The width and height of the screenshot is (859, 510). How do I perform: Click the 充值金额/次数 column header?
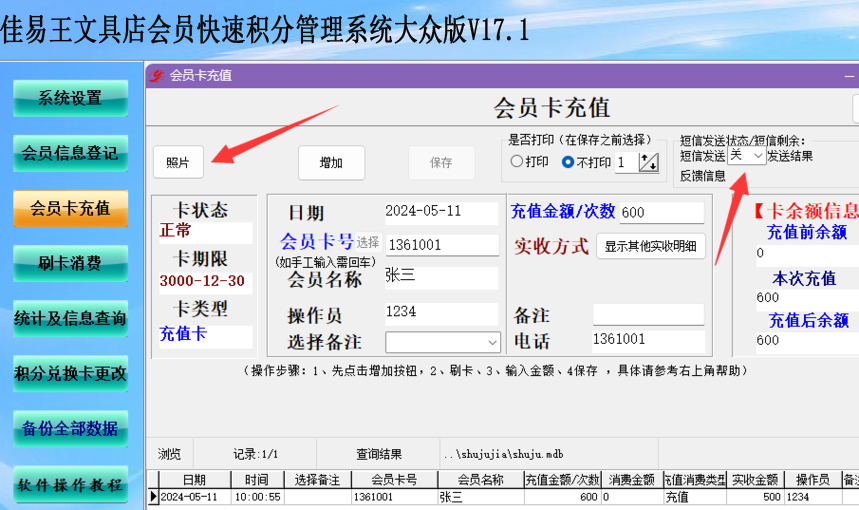[x=563, y=480]
